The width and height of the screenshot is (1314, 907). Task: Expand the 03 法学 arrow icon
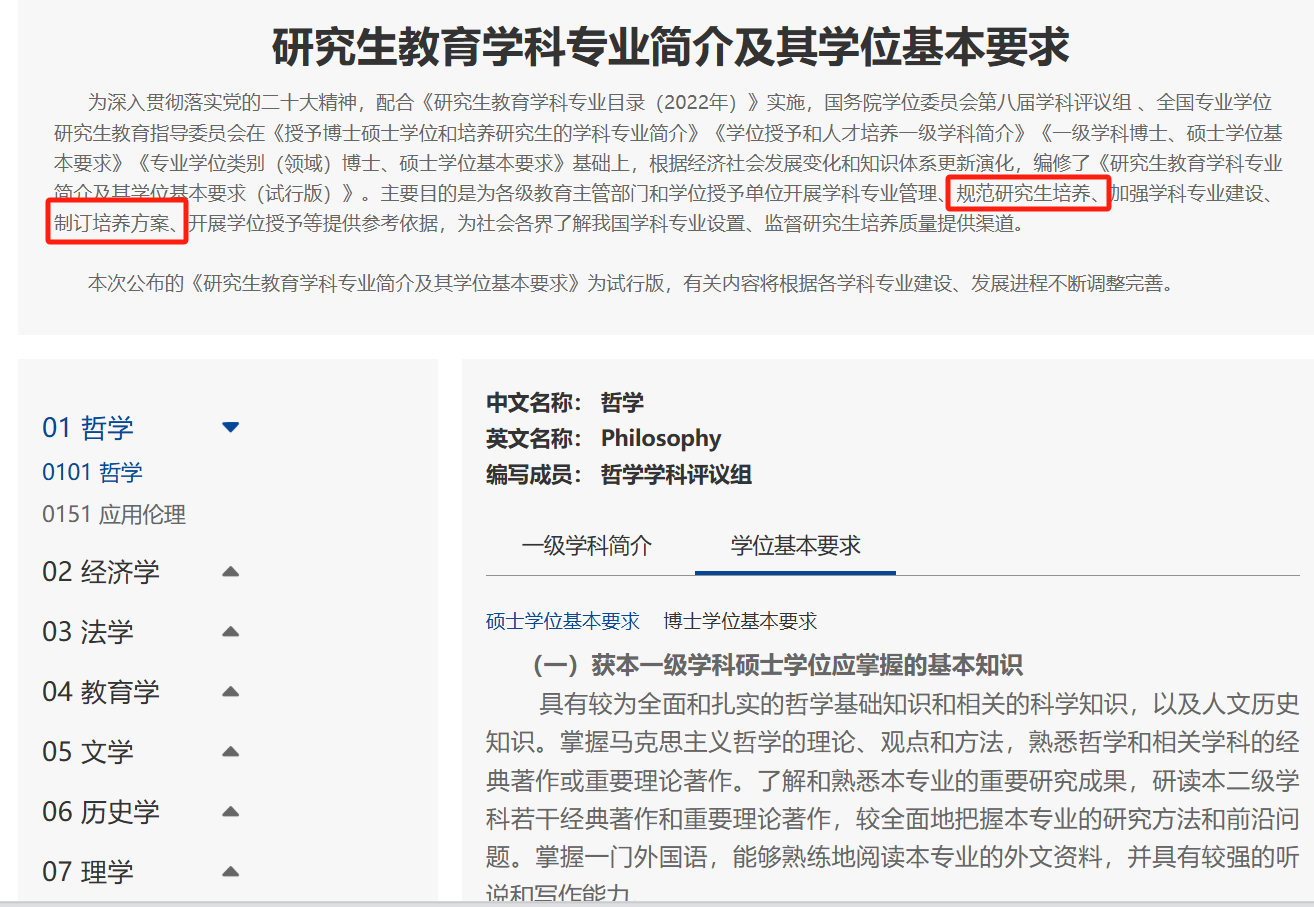[x=231, y=632]
